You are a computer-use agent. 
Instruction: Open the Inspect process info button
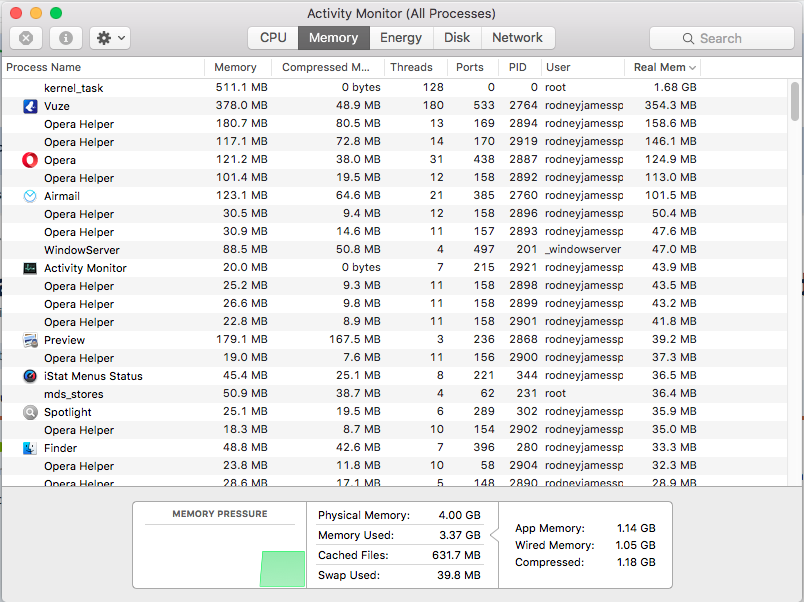coord(66,38)
